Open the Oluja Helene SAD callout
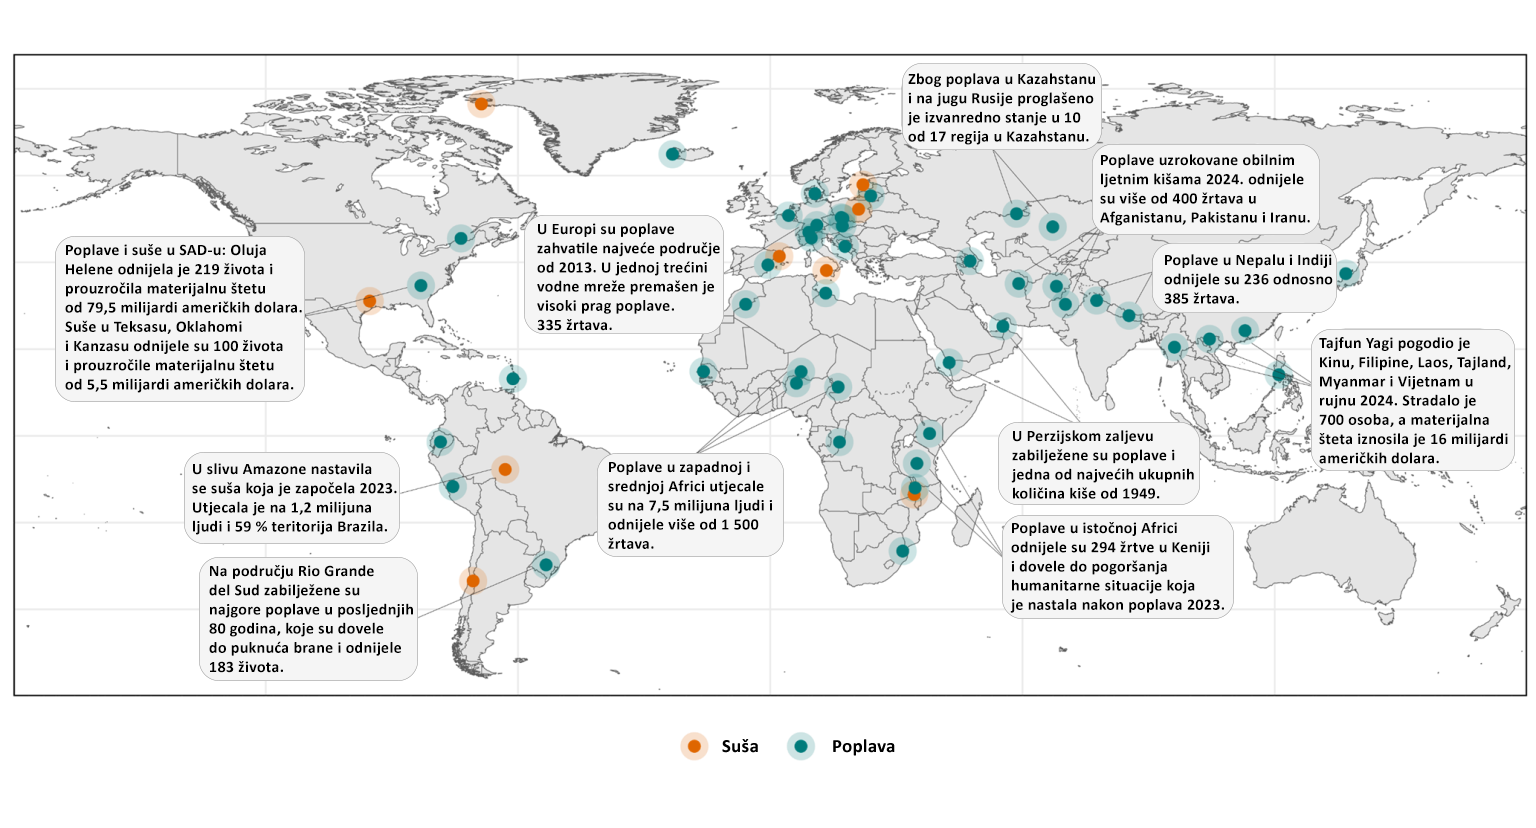Screen dimensions: 1536x828 click(181, 317)
